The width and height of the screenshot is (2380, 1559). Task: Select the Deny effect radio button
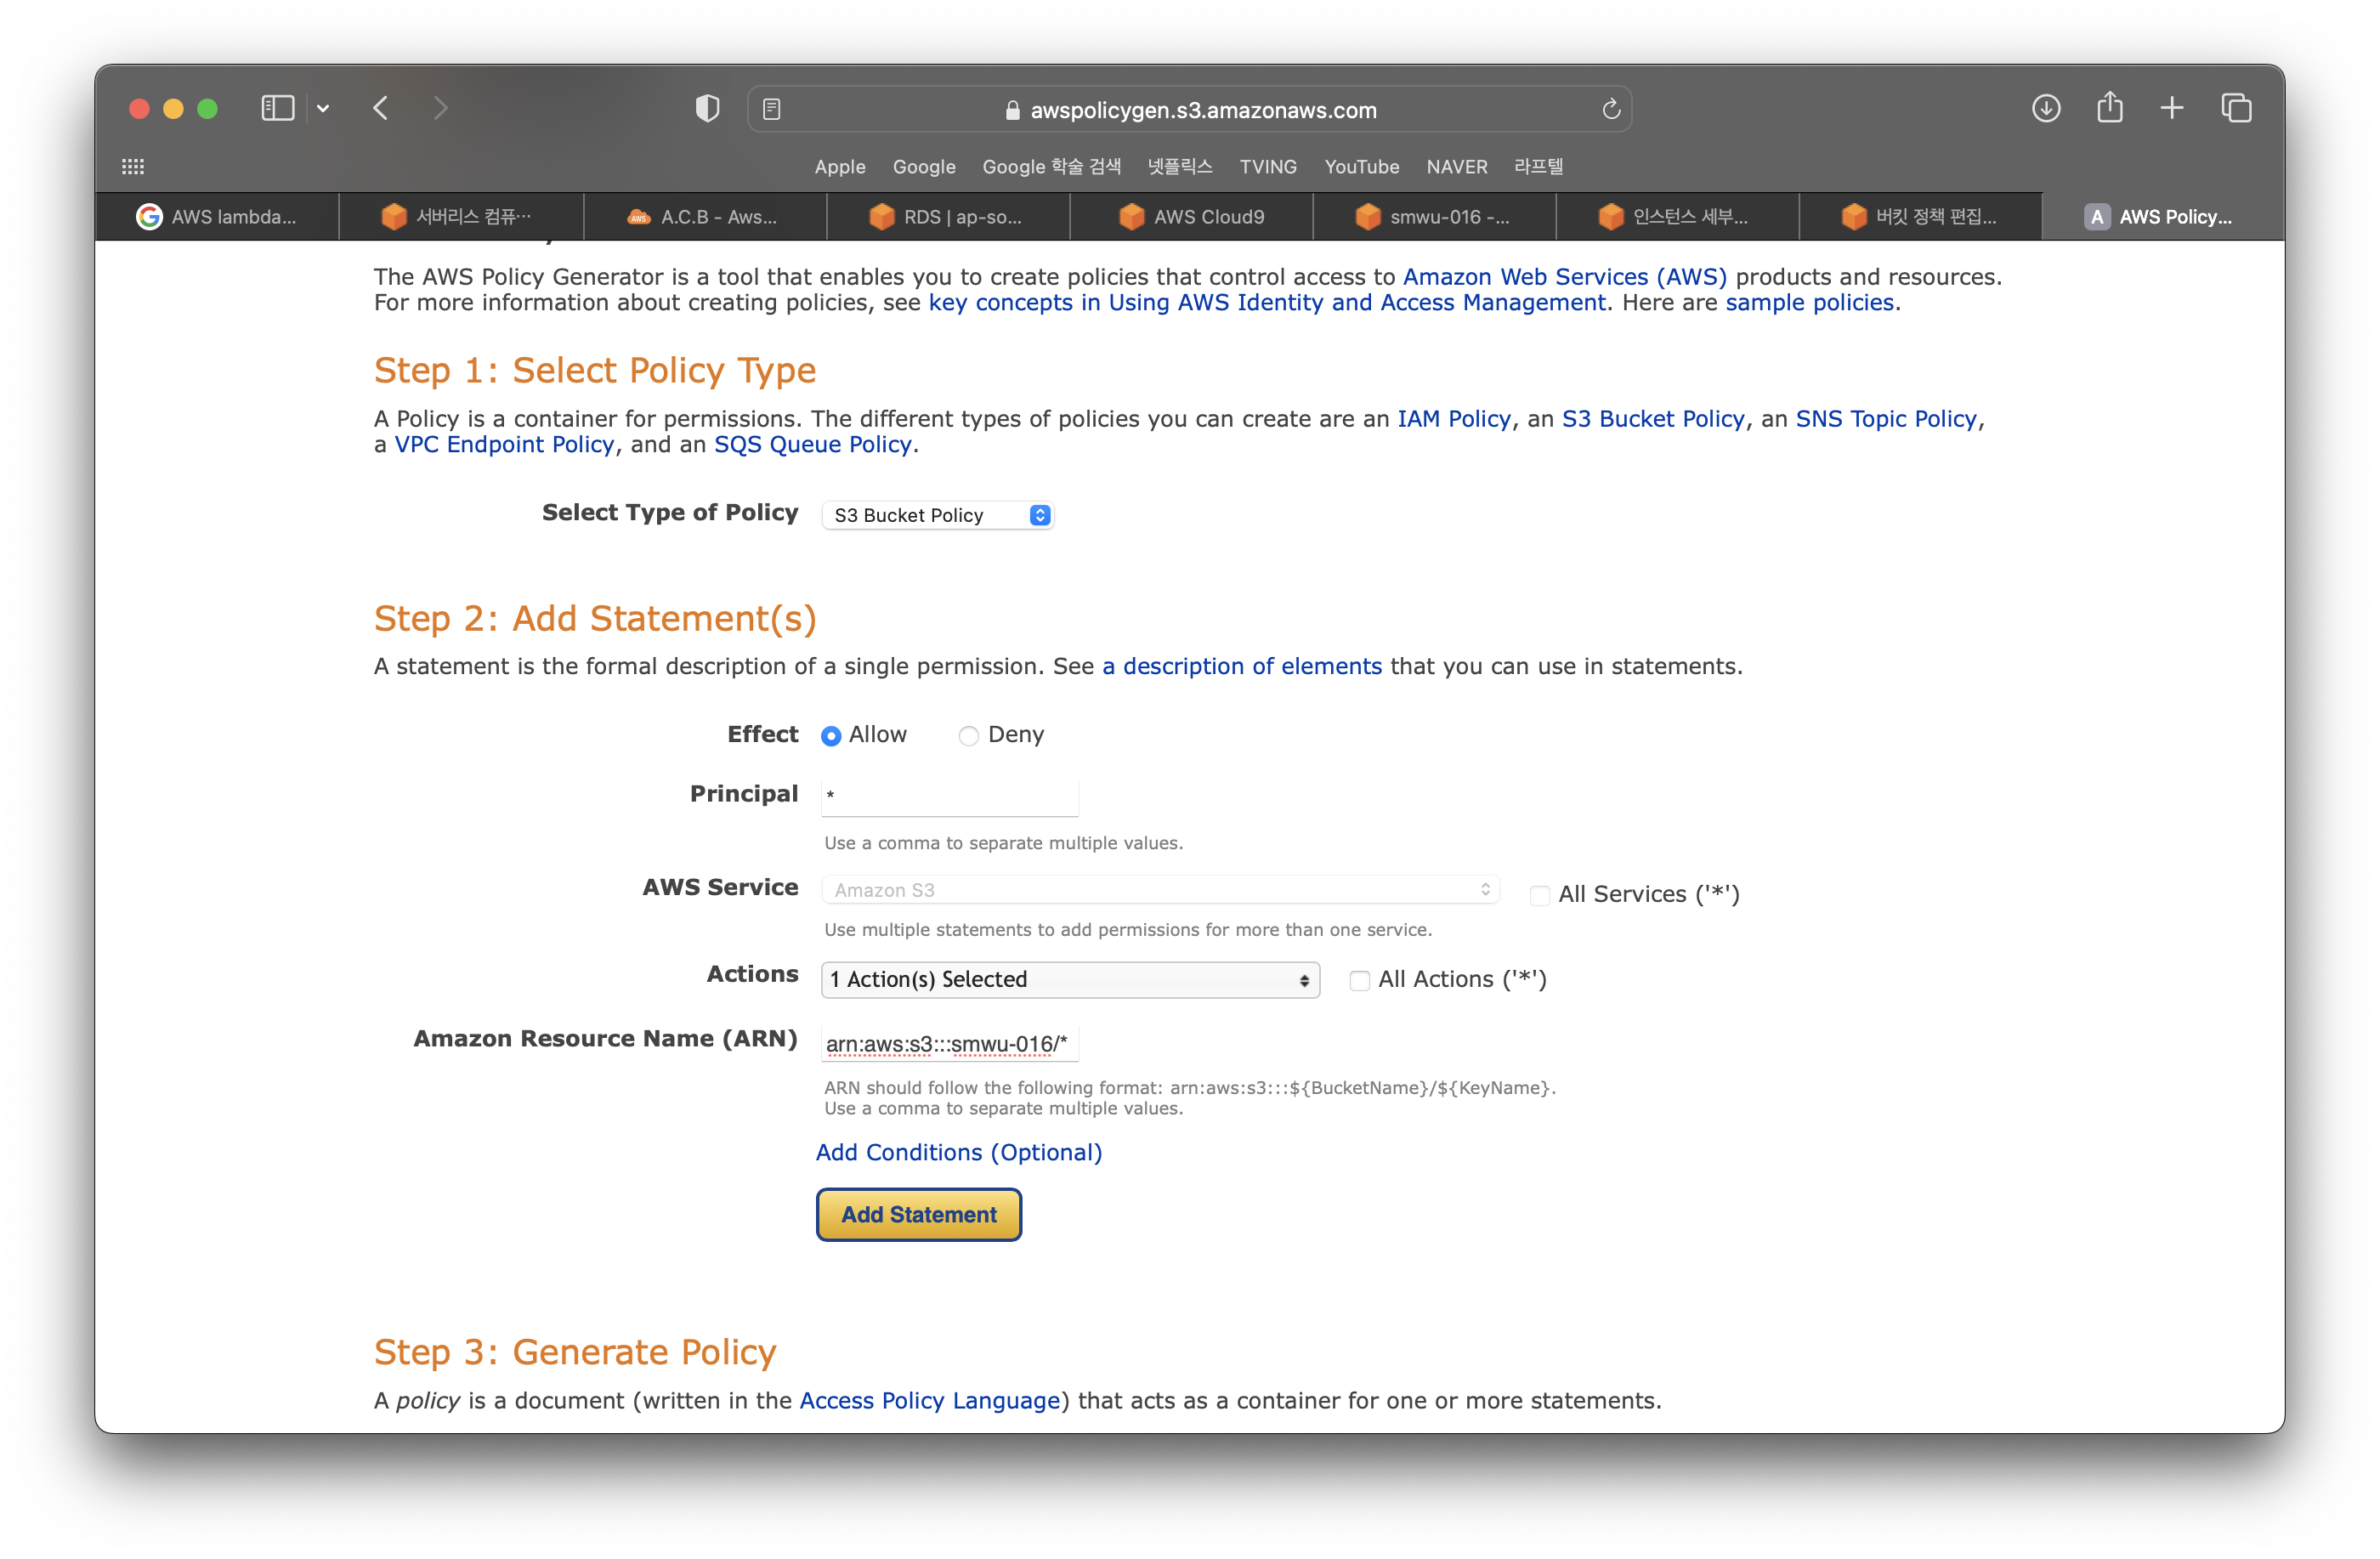coord(968,736)
